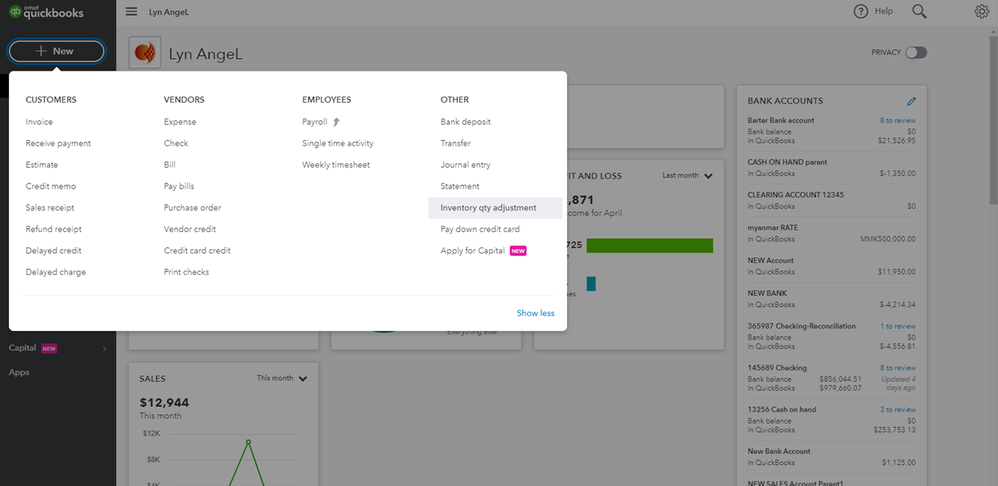This screenshot has height=486, width=998.
Task: Open the Sales This month dropdown
Action: pos(282,378)
